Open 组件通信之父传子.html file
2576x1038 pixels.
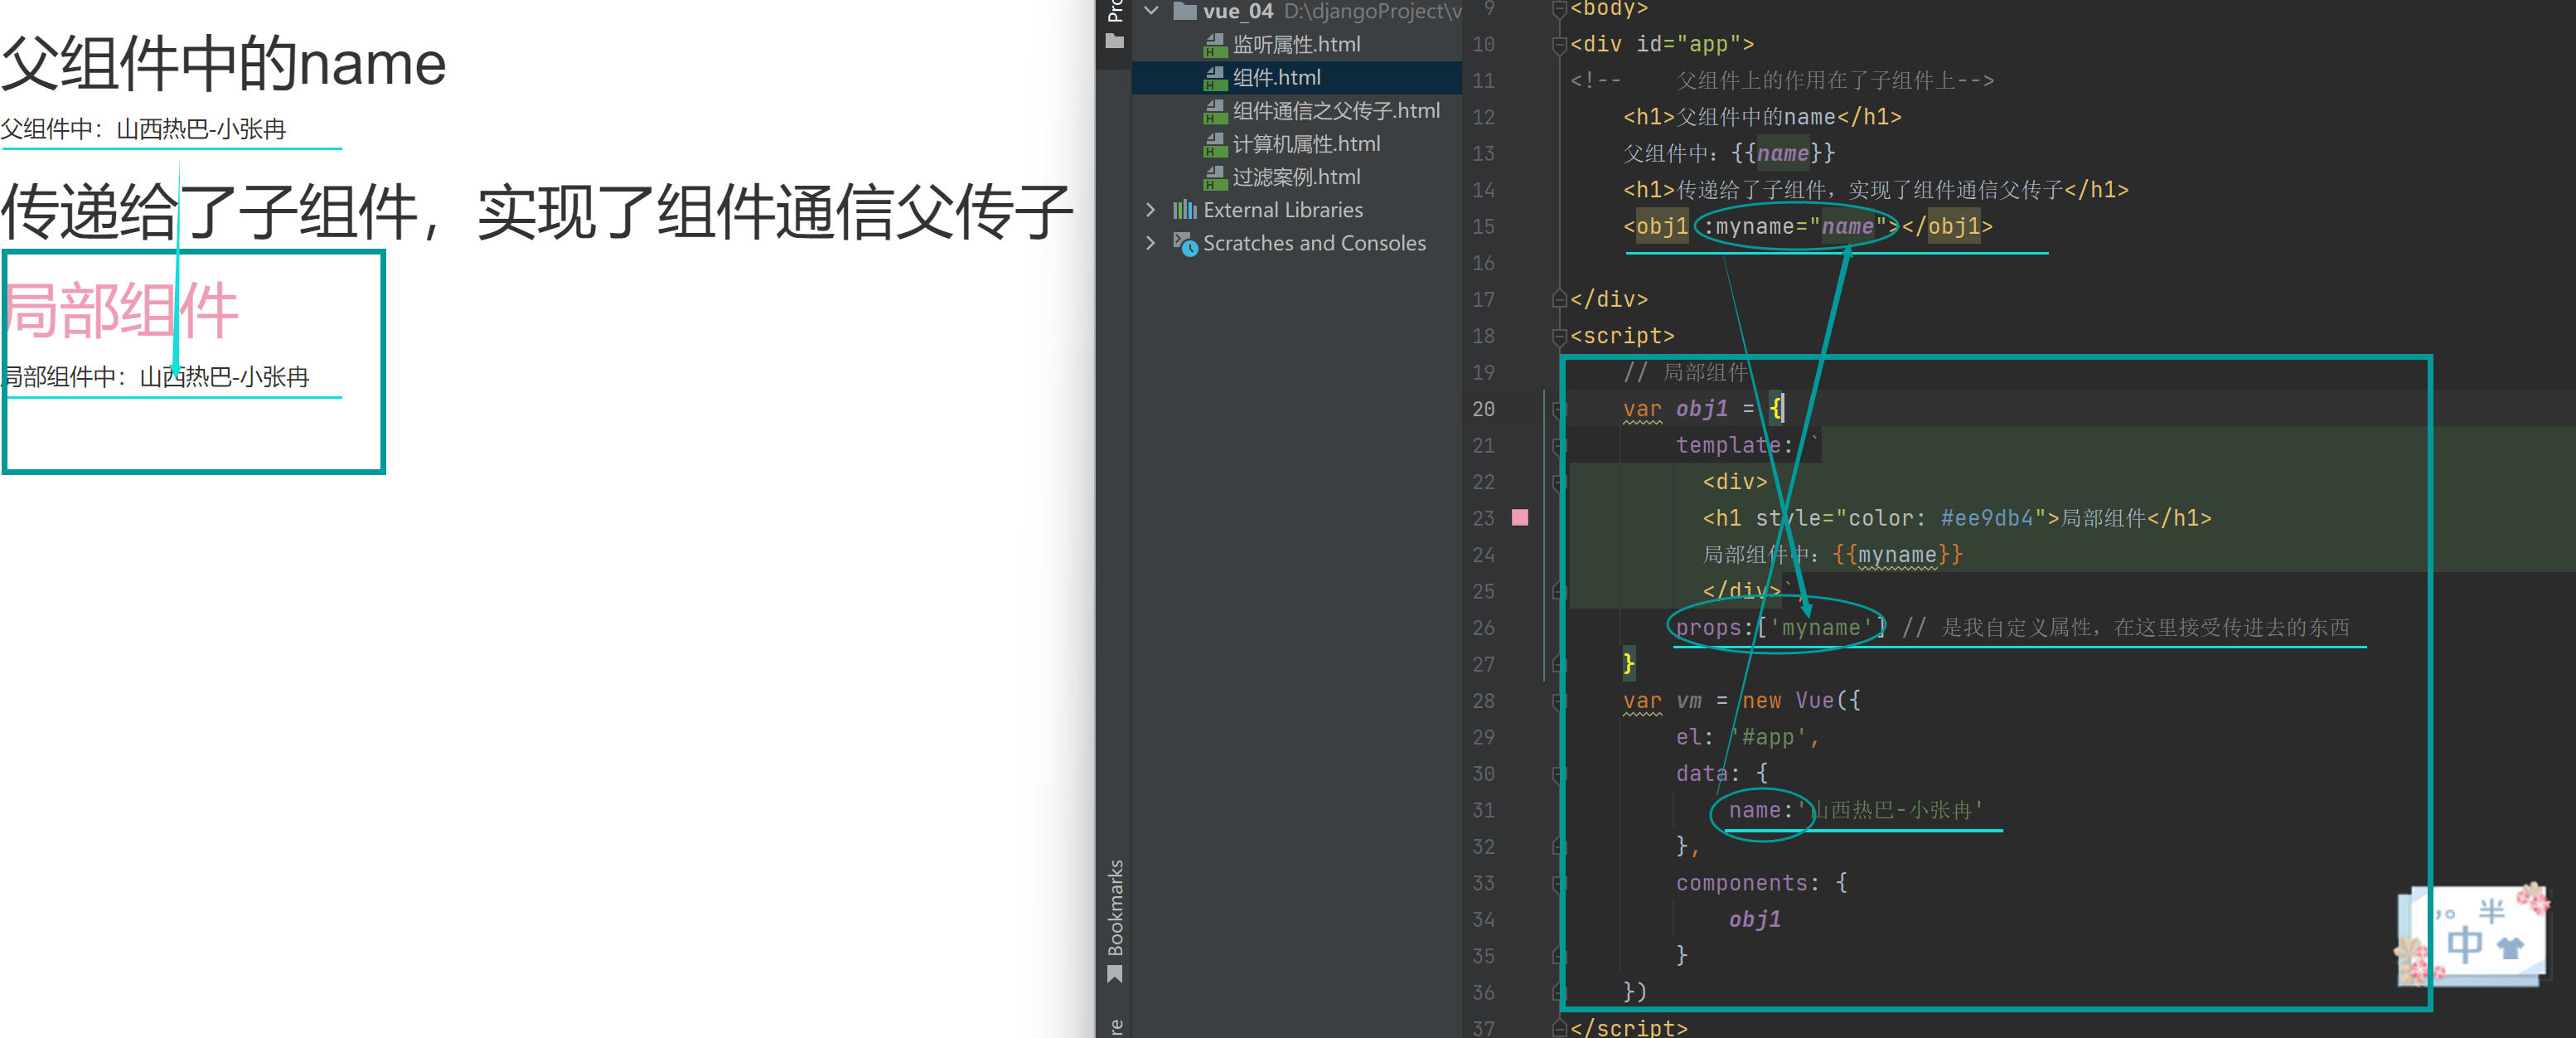click(x=1335, y=111)
